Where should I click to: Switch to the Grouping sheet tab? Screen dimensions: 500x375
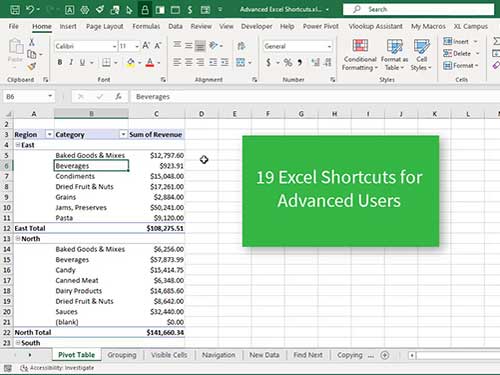pos(122,355)
